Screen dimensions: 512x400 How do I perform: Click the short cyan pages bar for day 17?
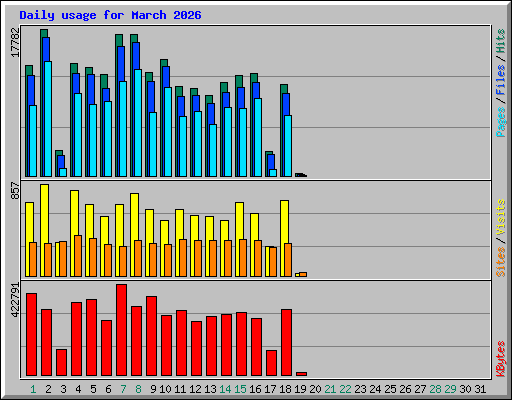point(273,173)
